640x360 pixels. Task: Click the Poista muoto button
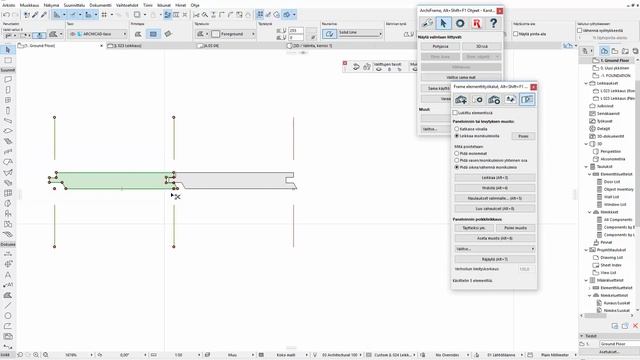pyautogui.click(x=516, y=228)
